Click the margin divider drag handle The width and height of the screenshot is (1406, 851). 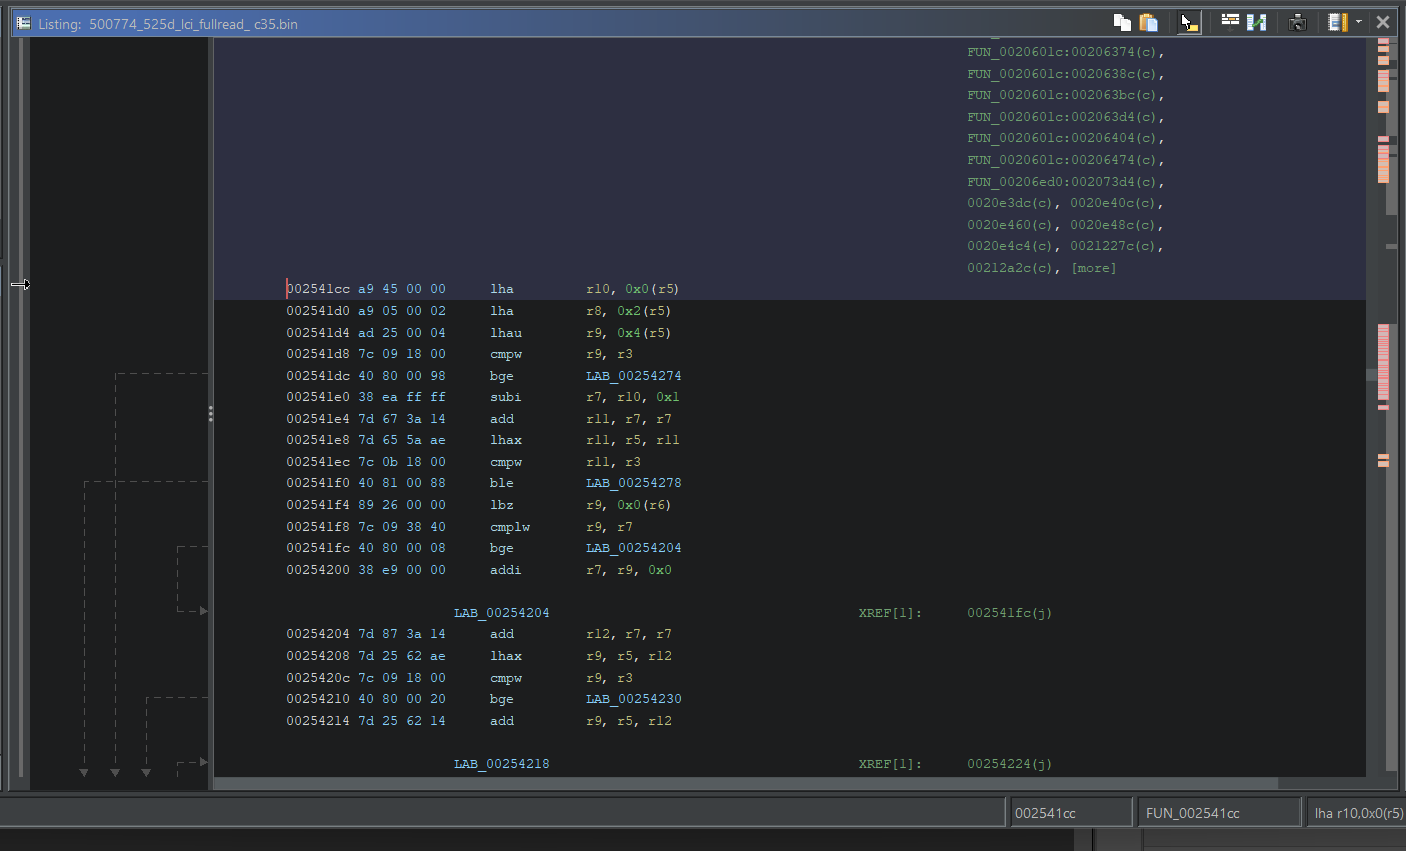[210, 413]
